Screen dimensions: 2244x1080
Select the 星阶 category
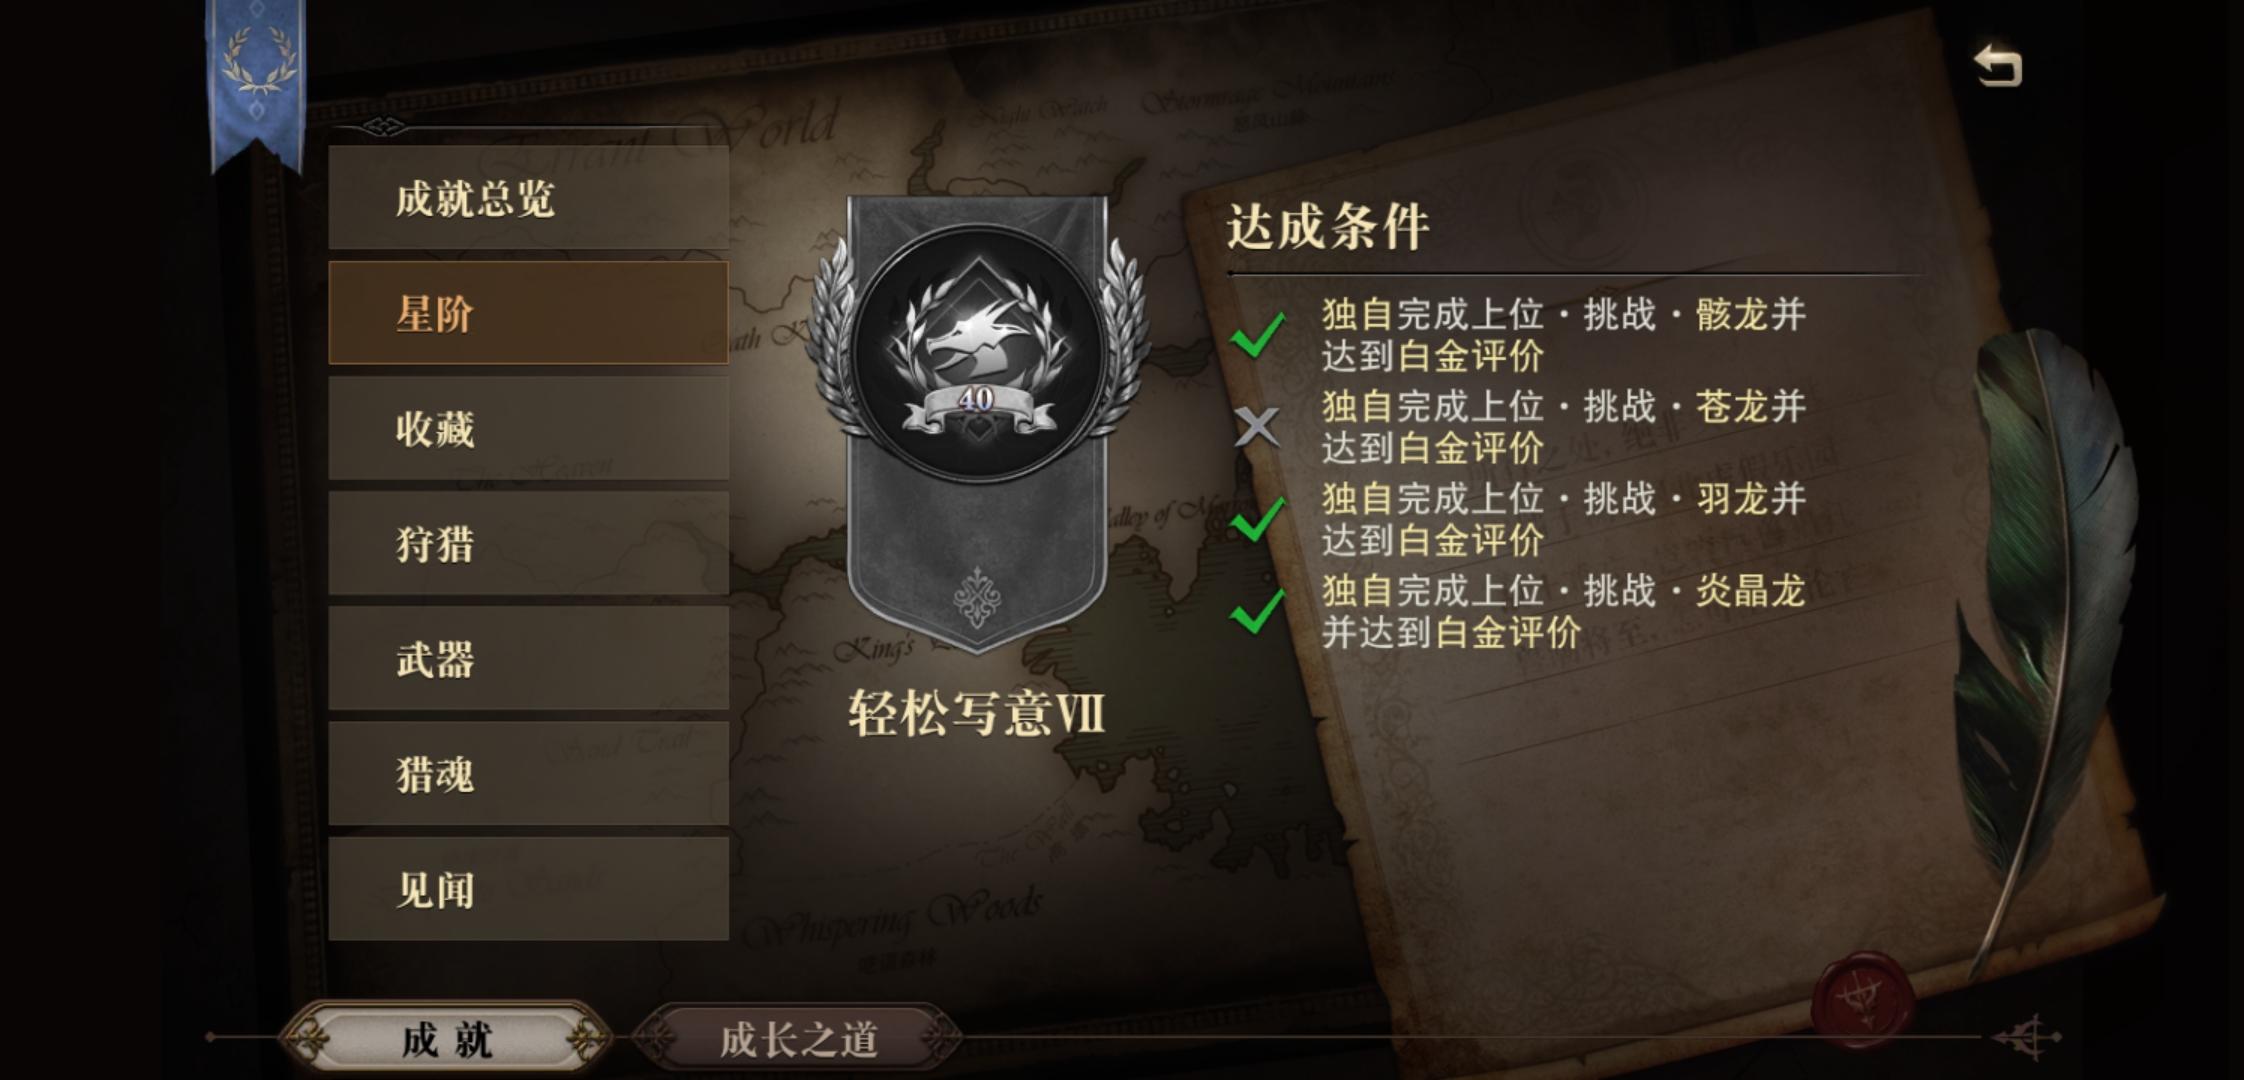(528, 313)
